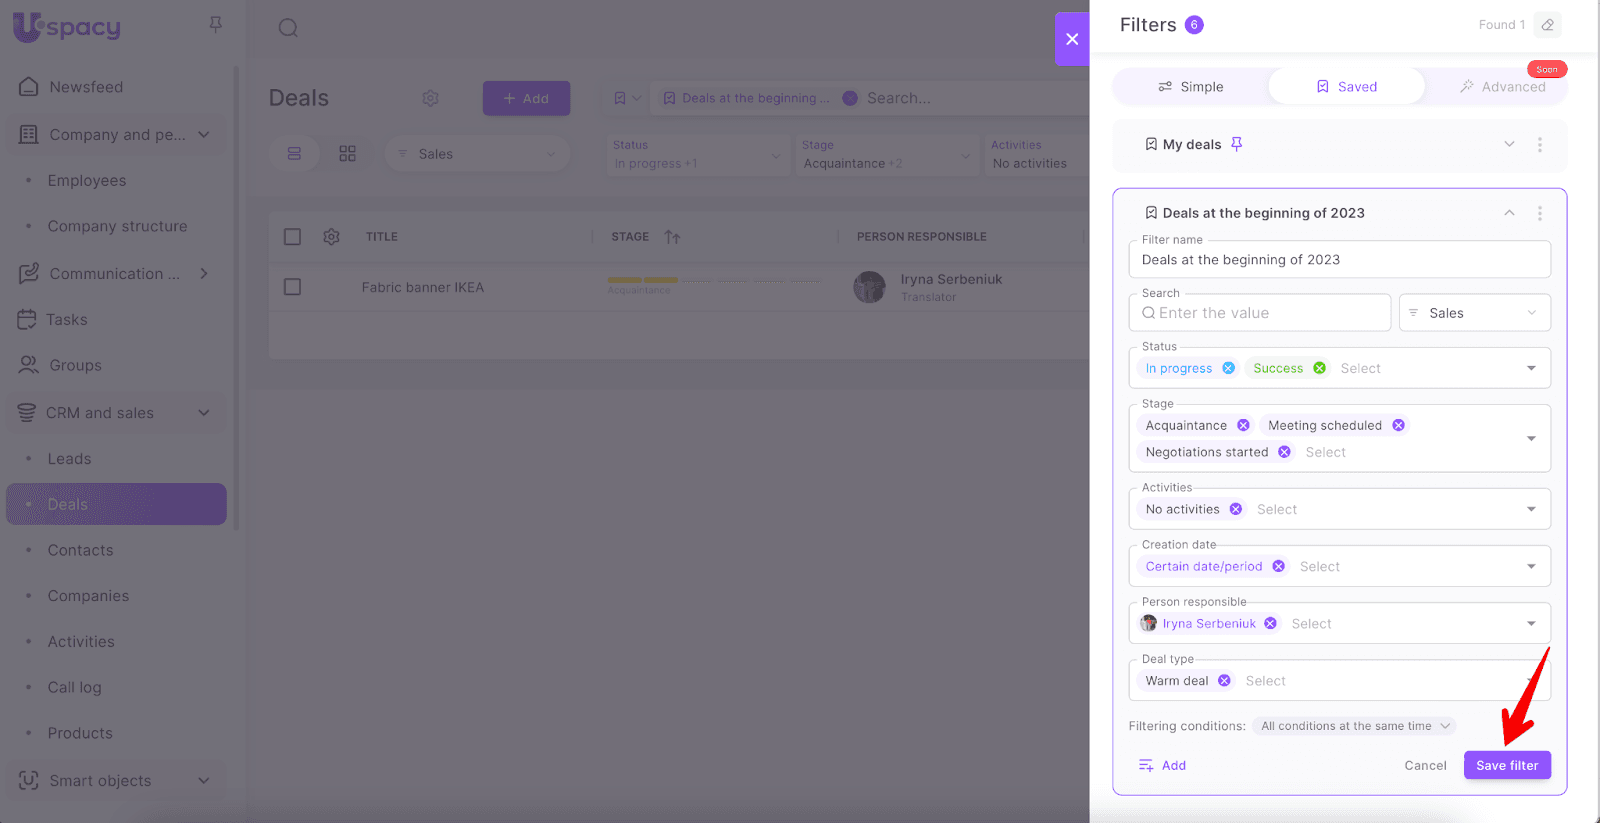Remove the Acquaintance stage tag
The height and width of the screenshot is (823, 1600).
click(1243, 425)
